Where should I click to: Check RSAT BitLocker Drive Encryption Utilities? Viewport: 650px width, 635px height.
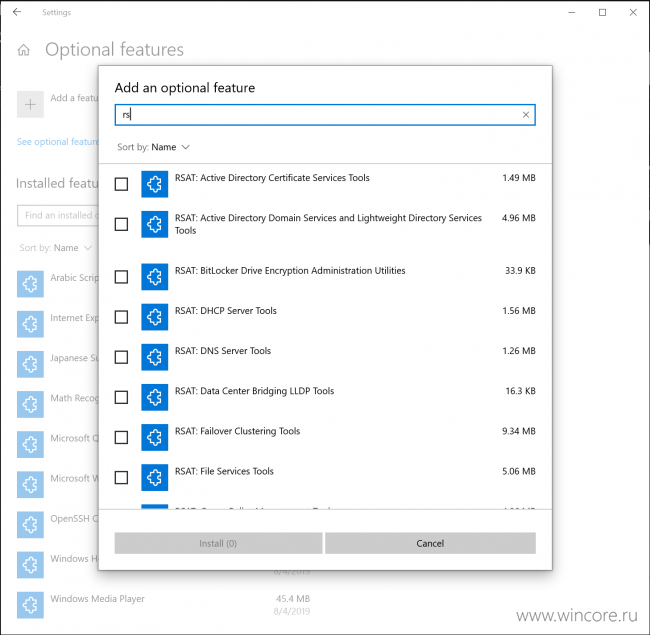121,277
